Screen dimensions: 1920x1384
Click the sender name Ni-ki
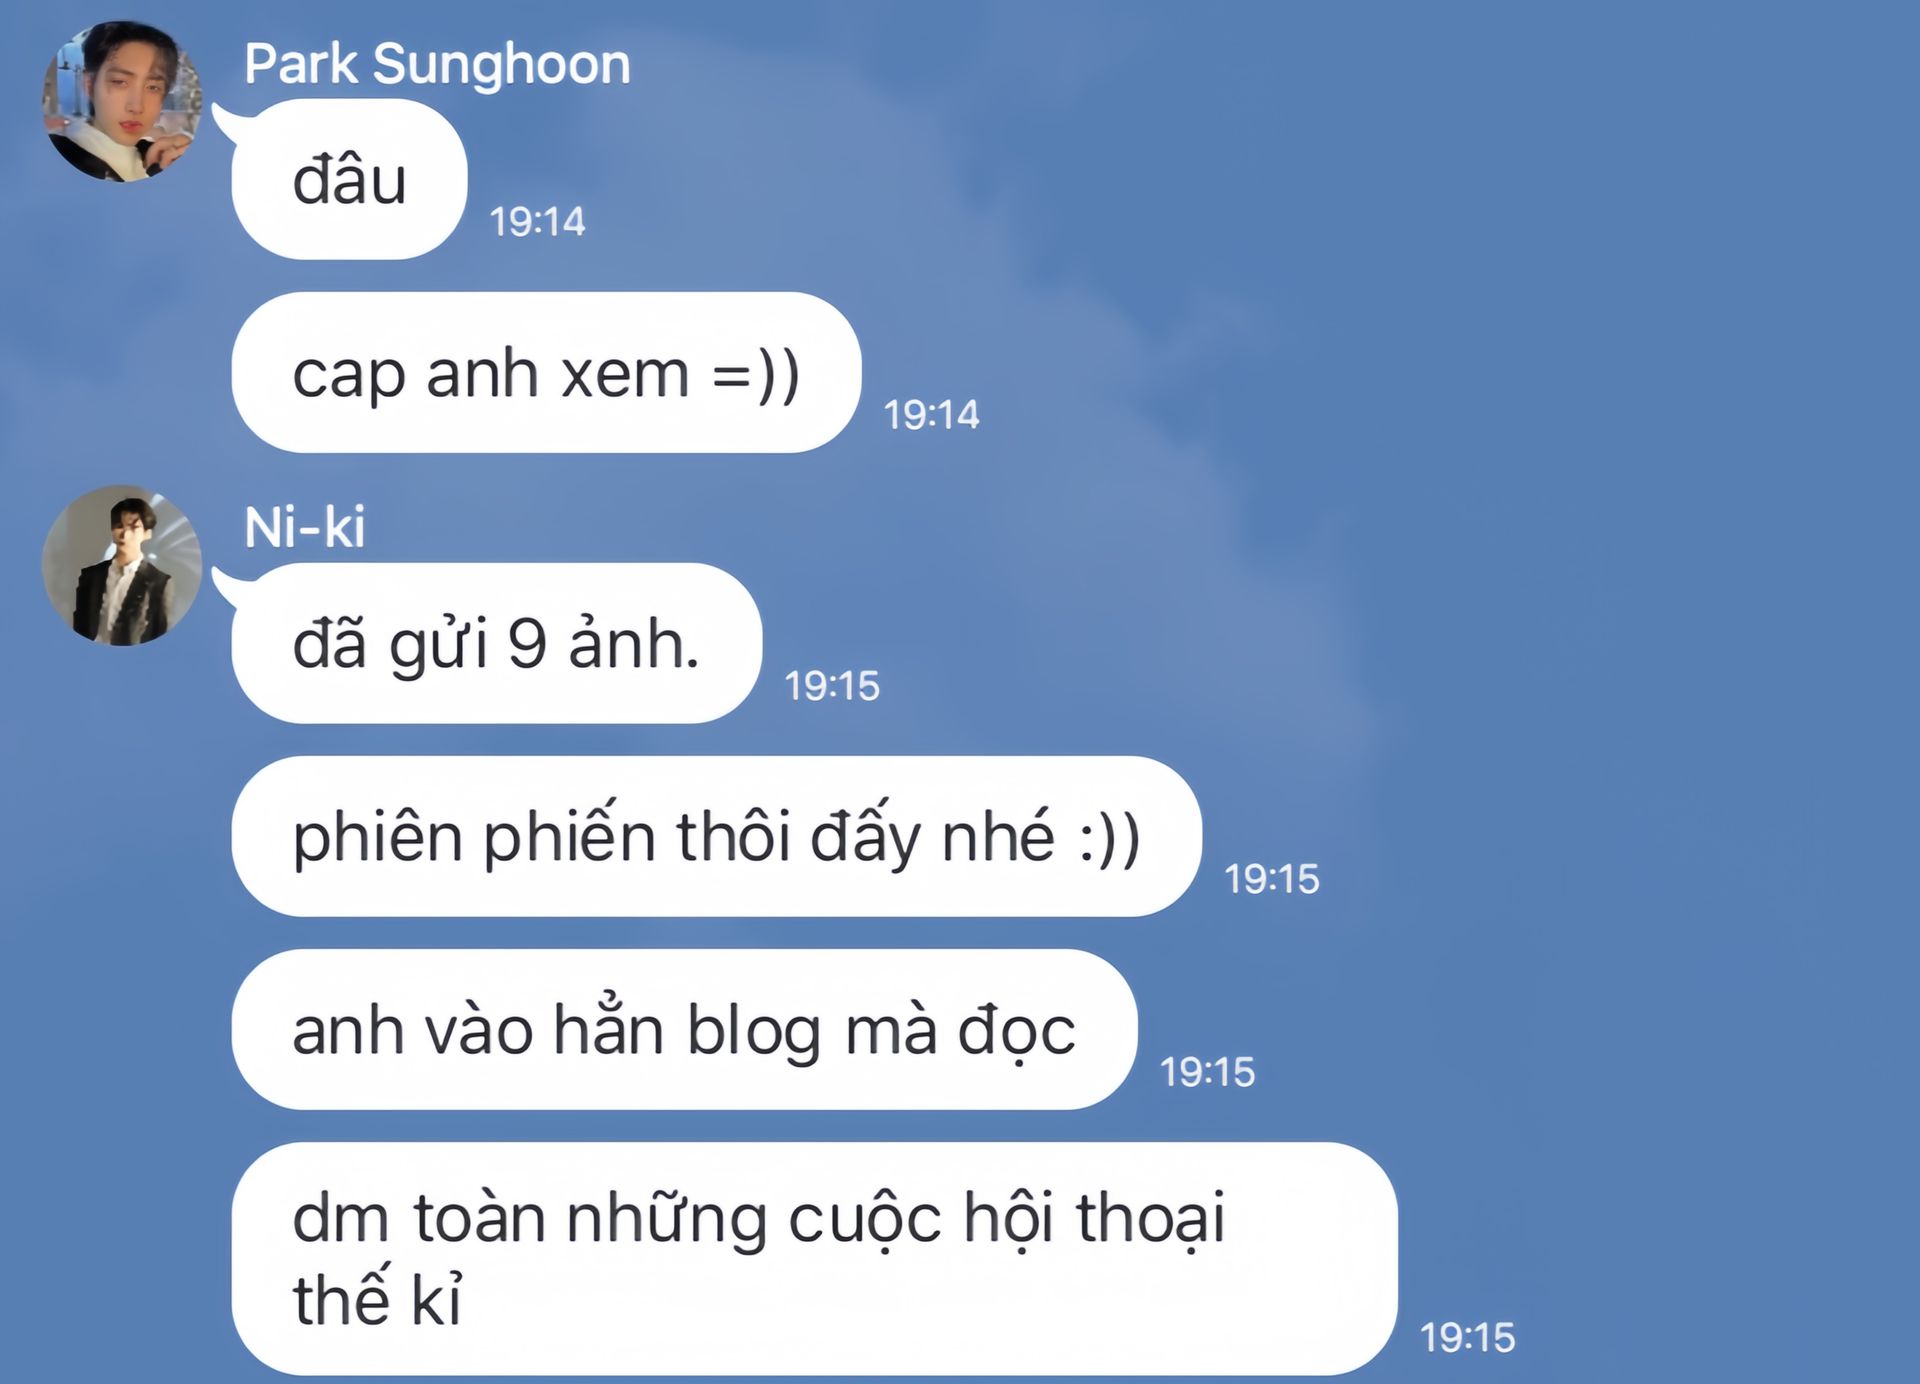305,527
